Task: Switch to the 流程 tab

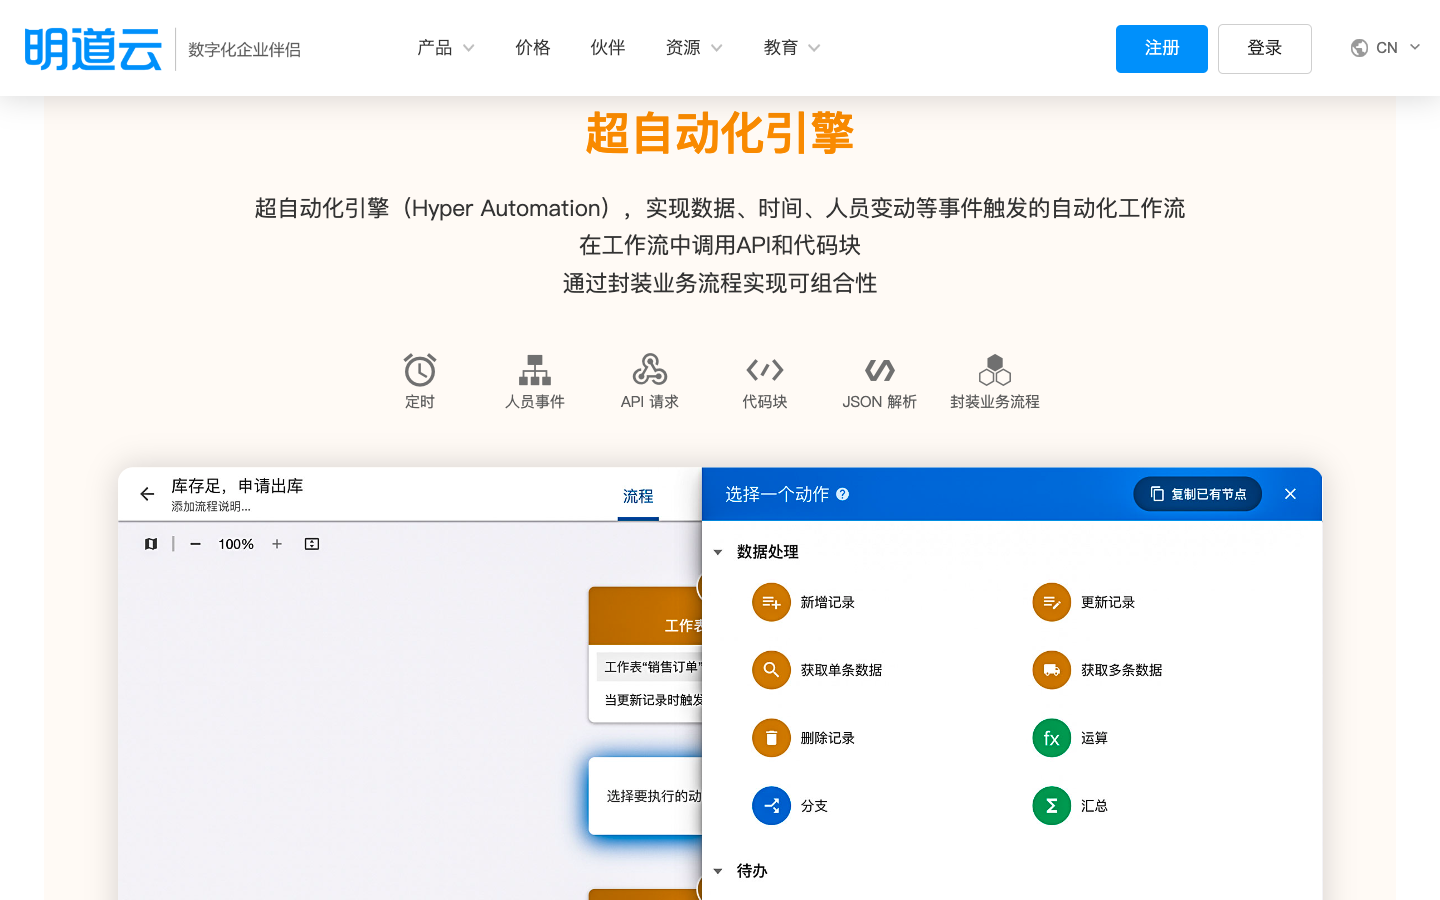Action: point(638,497)
